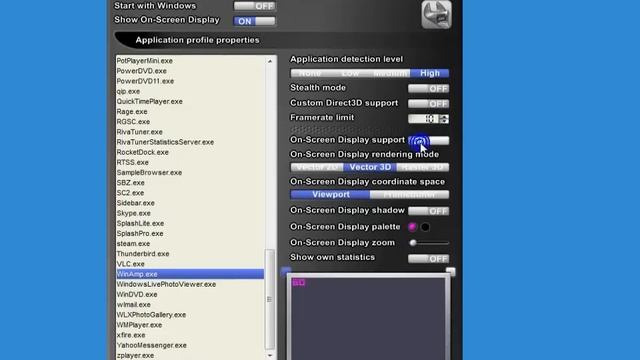The image size is (640, 360).
Task: Toggle Start with Windows switch
Action: click(255, 6)
